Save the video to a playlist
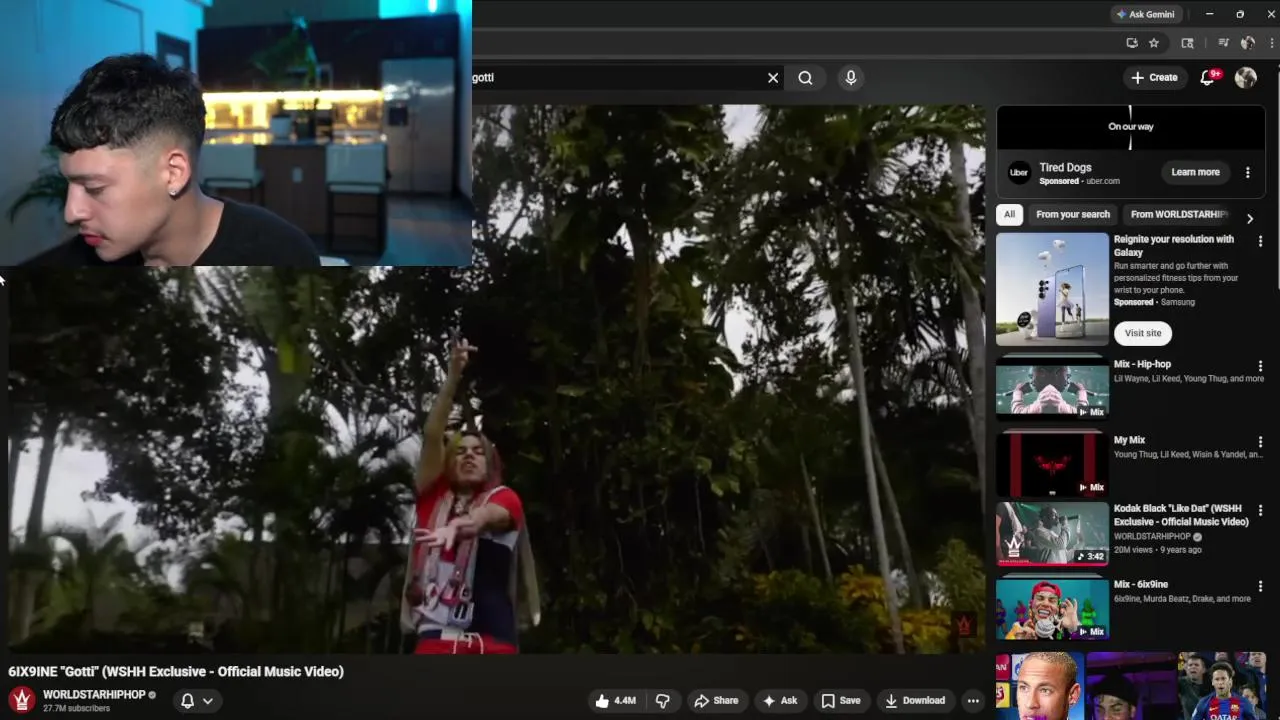Screen dimensions: 1280x720 [841, 701]
